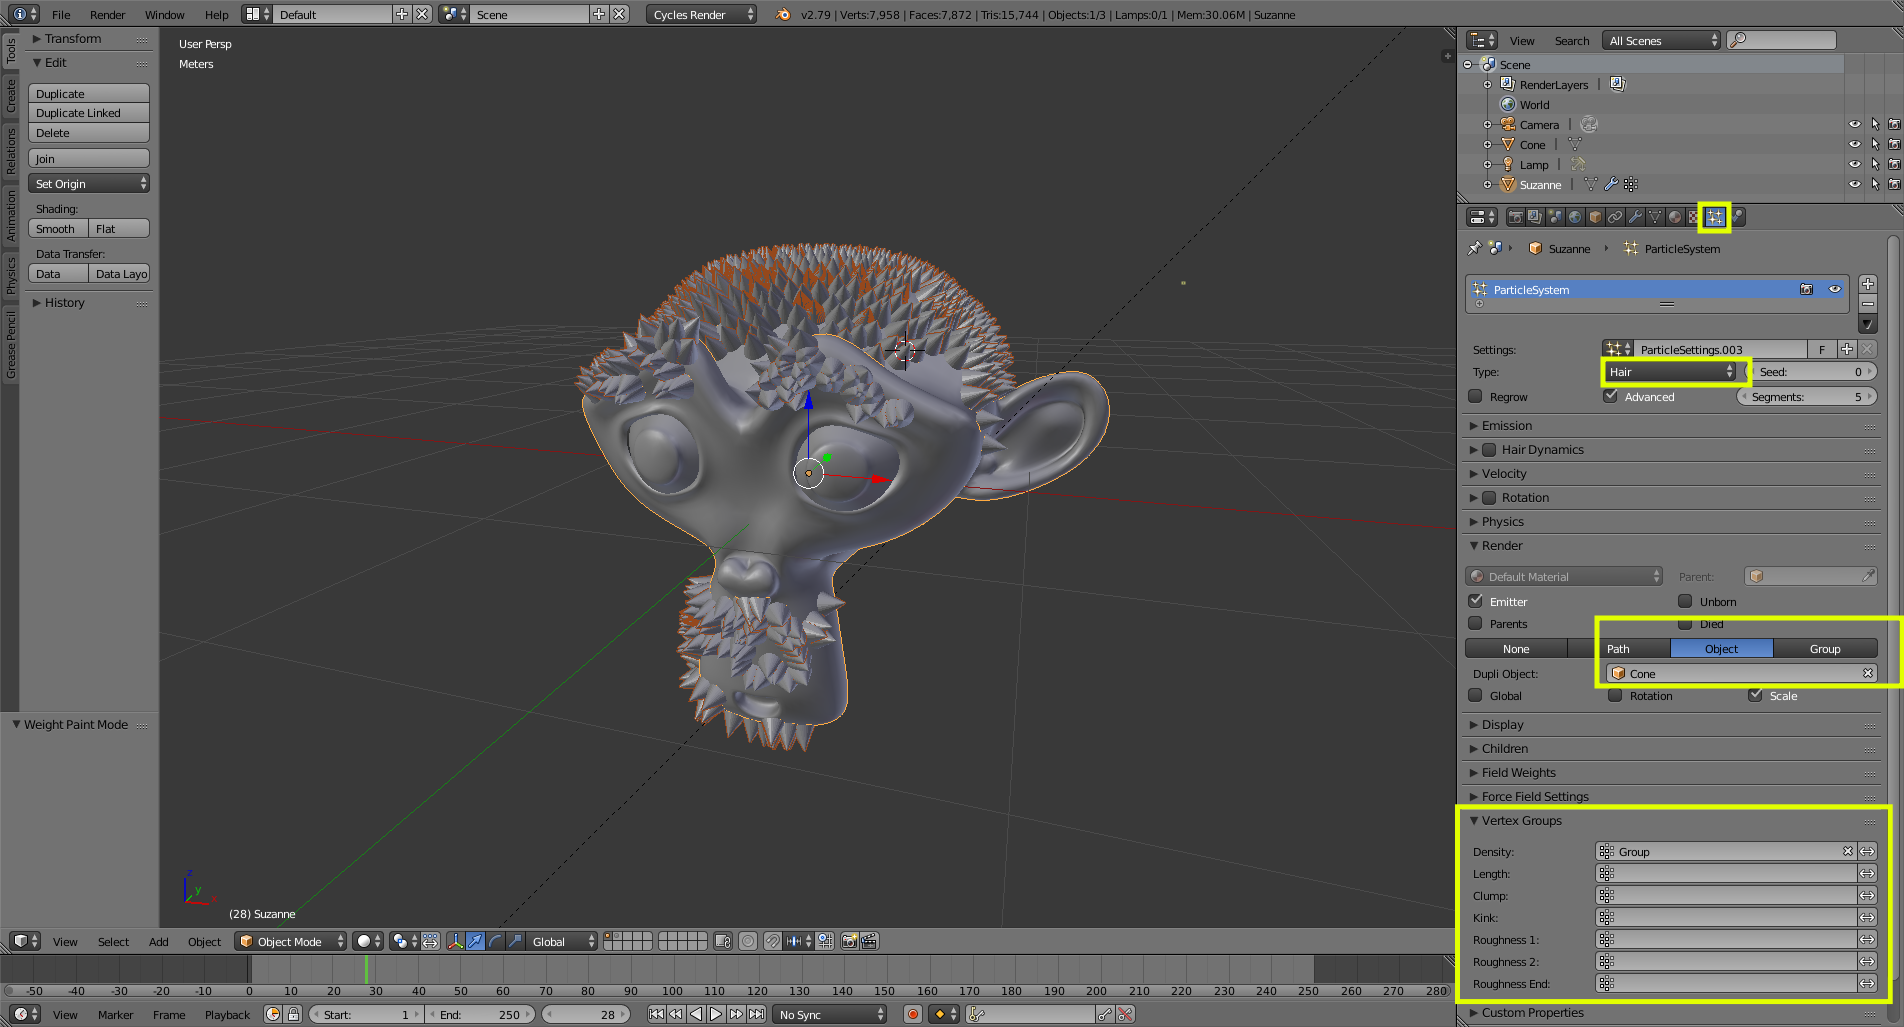This screenshot has height=1027, width=1904.
Task: Enable the Global dupli checkbox
Action: 1475,695
